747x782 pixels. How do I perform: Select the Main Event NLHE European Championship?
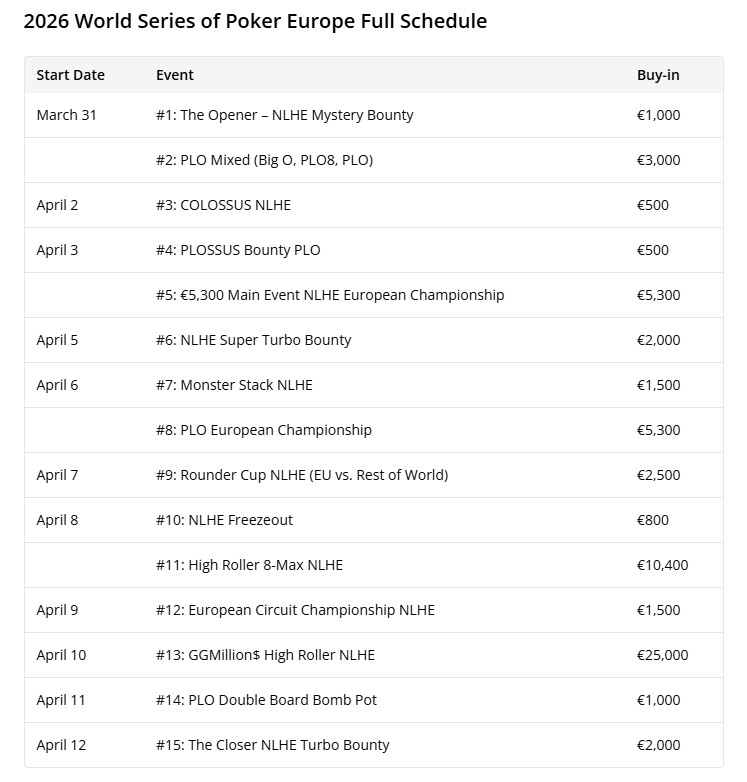point(330,295)
